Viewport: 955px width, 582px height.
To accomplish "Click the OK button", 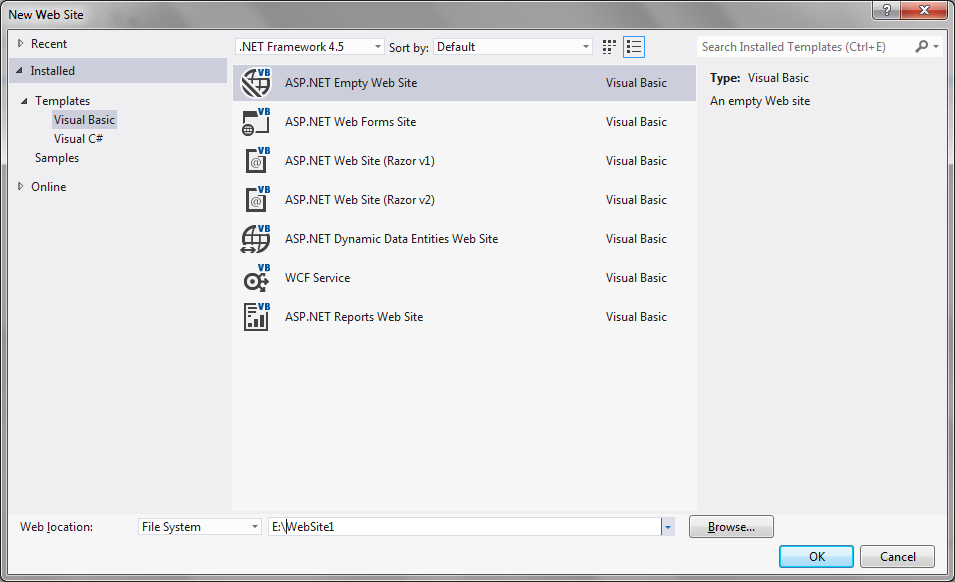I will pos(816,556).
